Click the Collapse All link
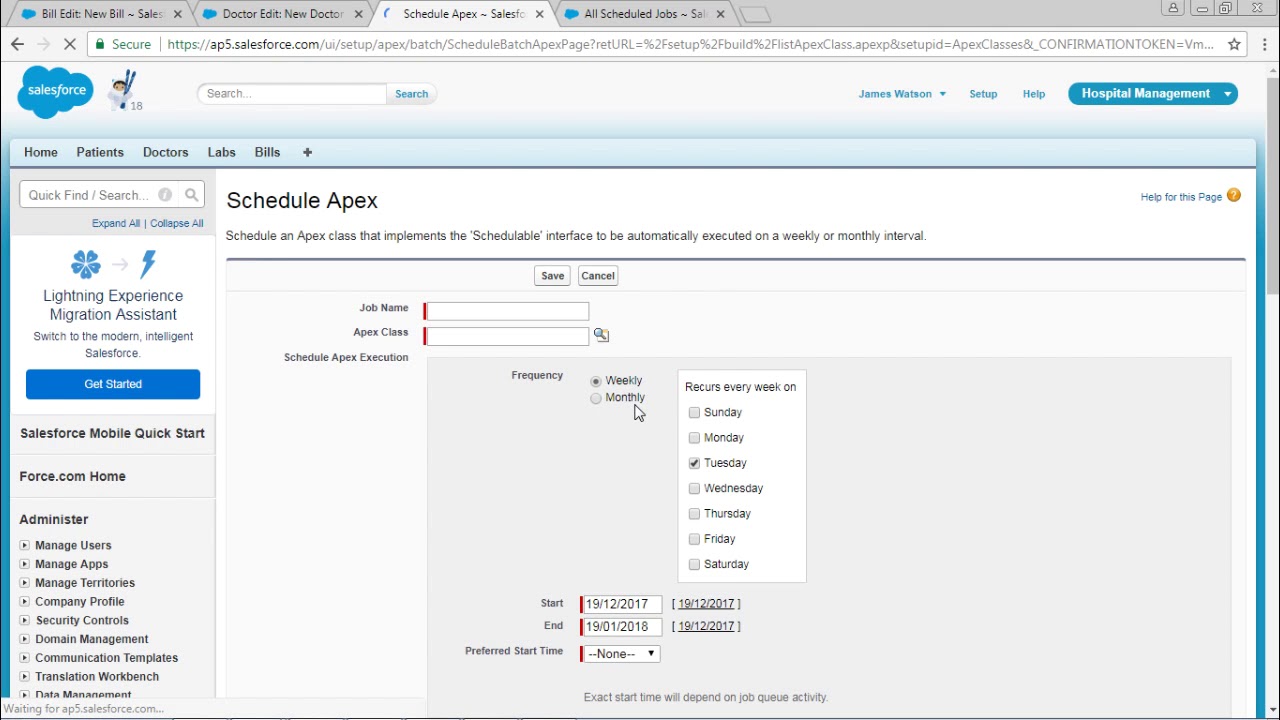Image resolution: width=1280 pixels, height=720 pixels. 177,224
